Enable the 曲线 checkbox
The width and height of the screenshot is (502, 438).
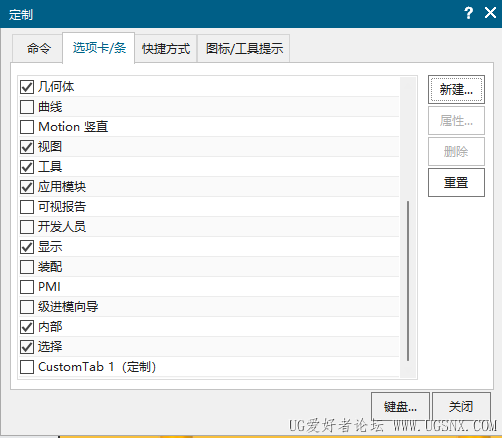[x=27, y=107]
